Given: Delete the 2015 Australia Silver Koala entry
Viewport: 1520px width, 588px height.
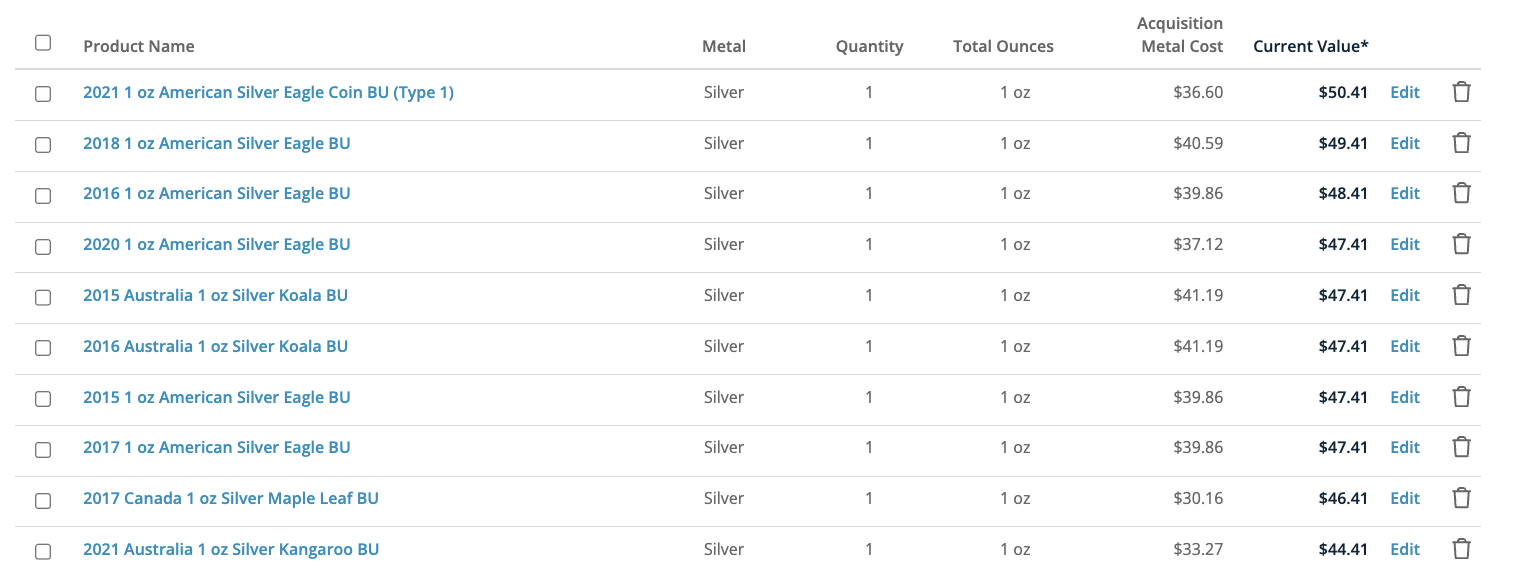Looking at the screenshot, I should 1461,295.
